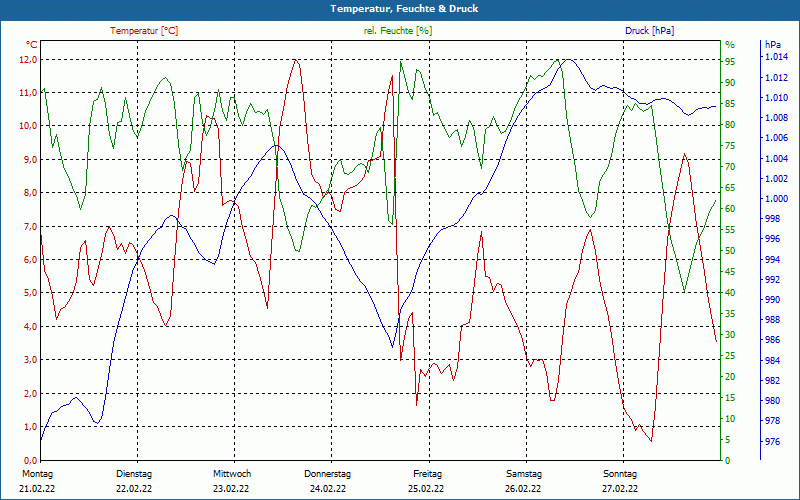The width and height of the screenshot is (800, 500).
Task: Click the Freitag 25.02.22 date label
Action: [x=426, y=481]
